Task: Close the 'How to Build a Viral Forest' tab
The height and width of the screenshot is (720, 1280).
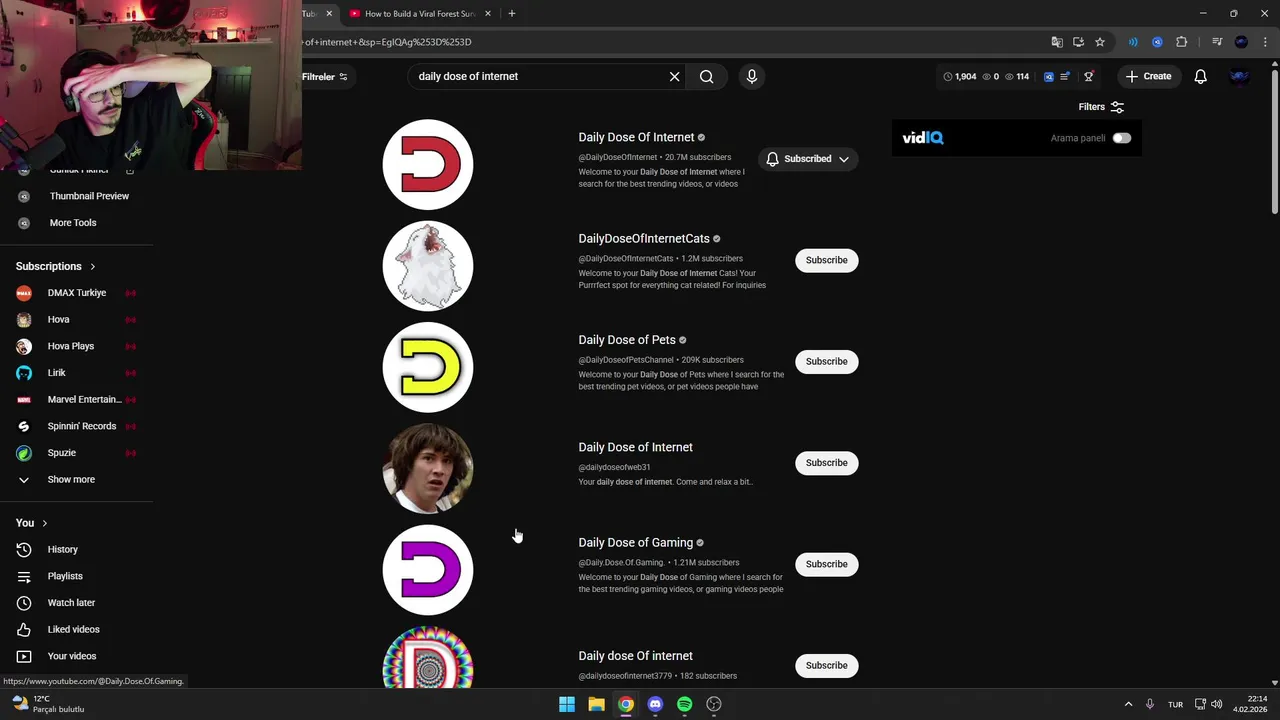Action: click(488, 14)
